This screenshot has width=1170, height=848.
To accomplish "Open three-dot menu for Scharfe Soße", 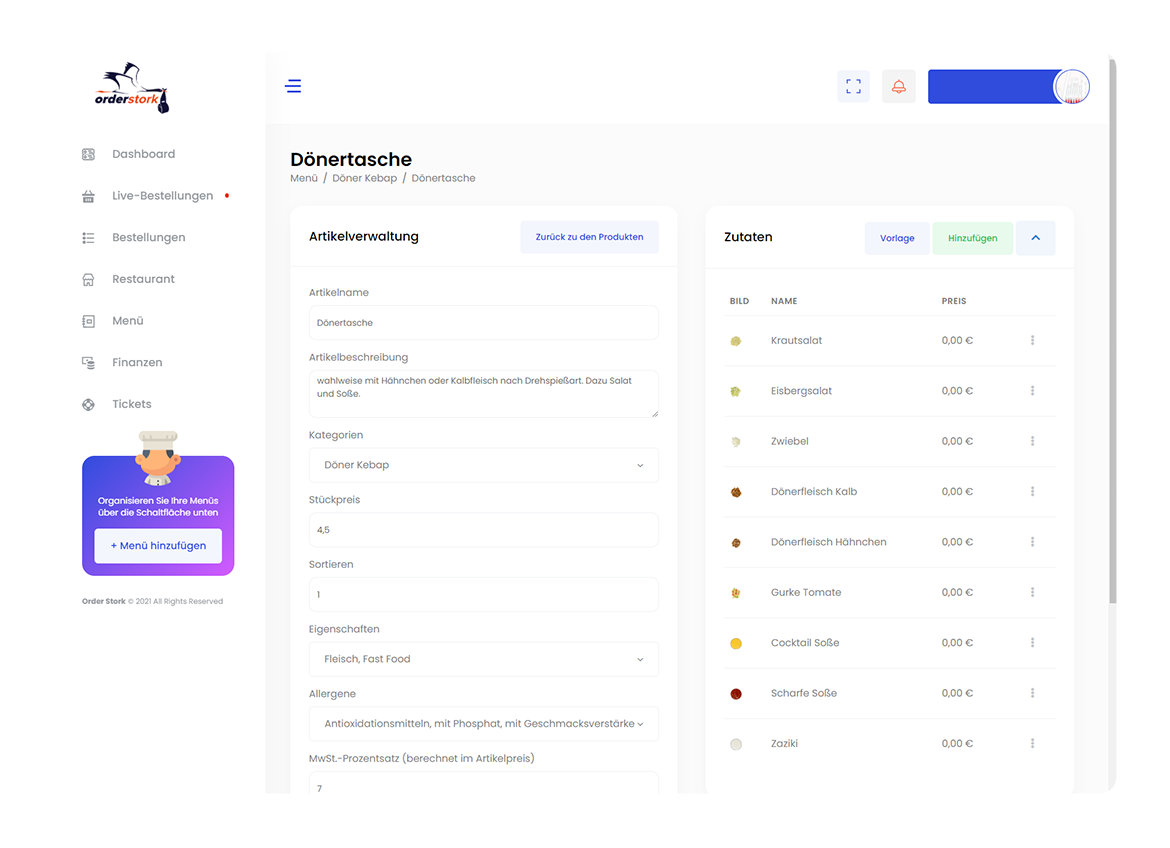I will [1032, 693].
